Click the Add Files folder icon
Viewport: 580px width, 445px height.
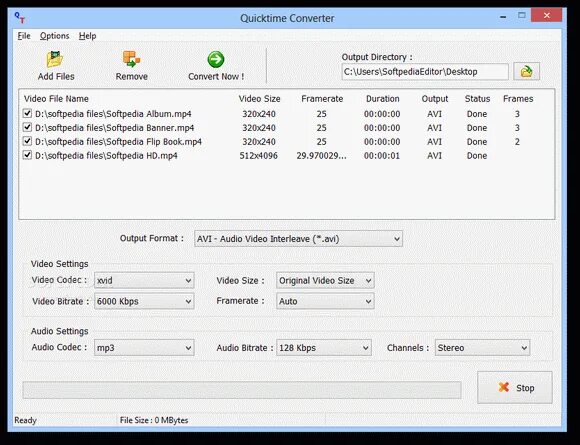point(55,59)
